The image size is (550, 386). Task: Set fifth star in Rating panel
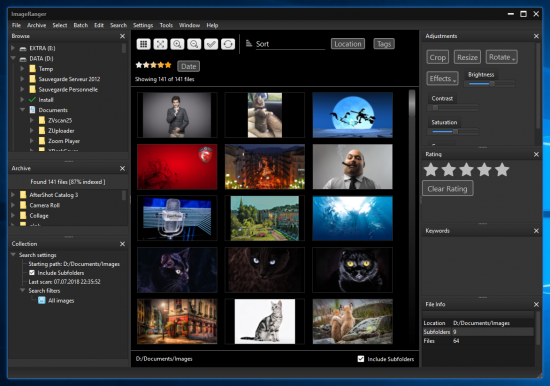pyautogui.click(x=502, y=169)
